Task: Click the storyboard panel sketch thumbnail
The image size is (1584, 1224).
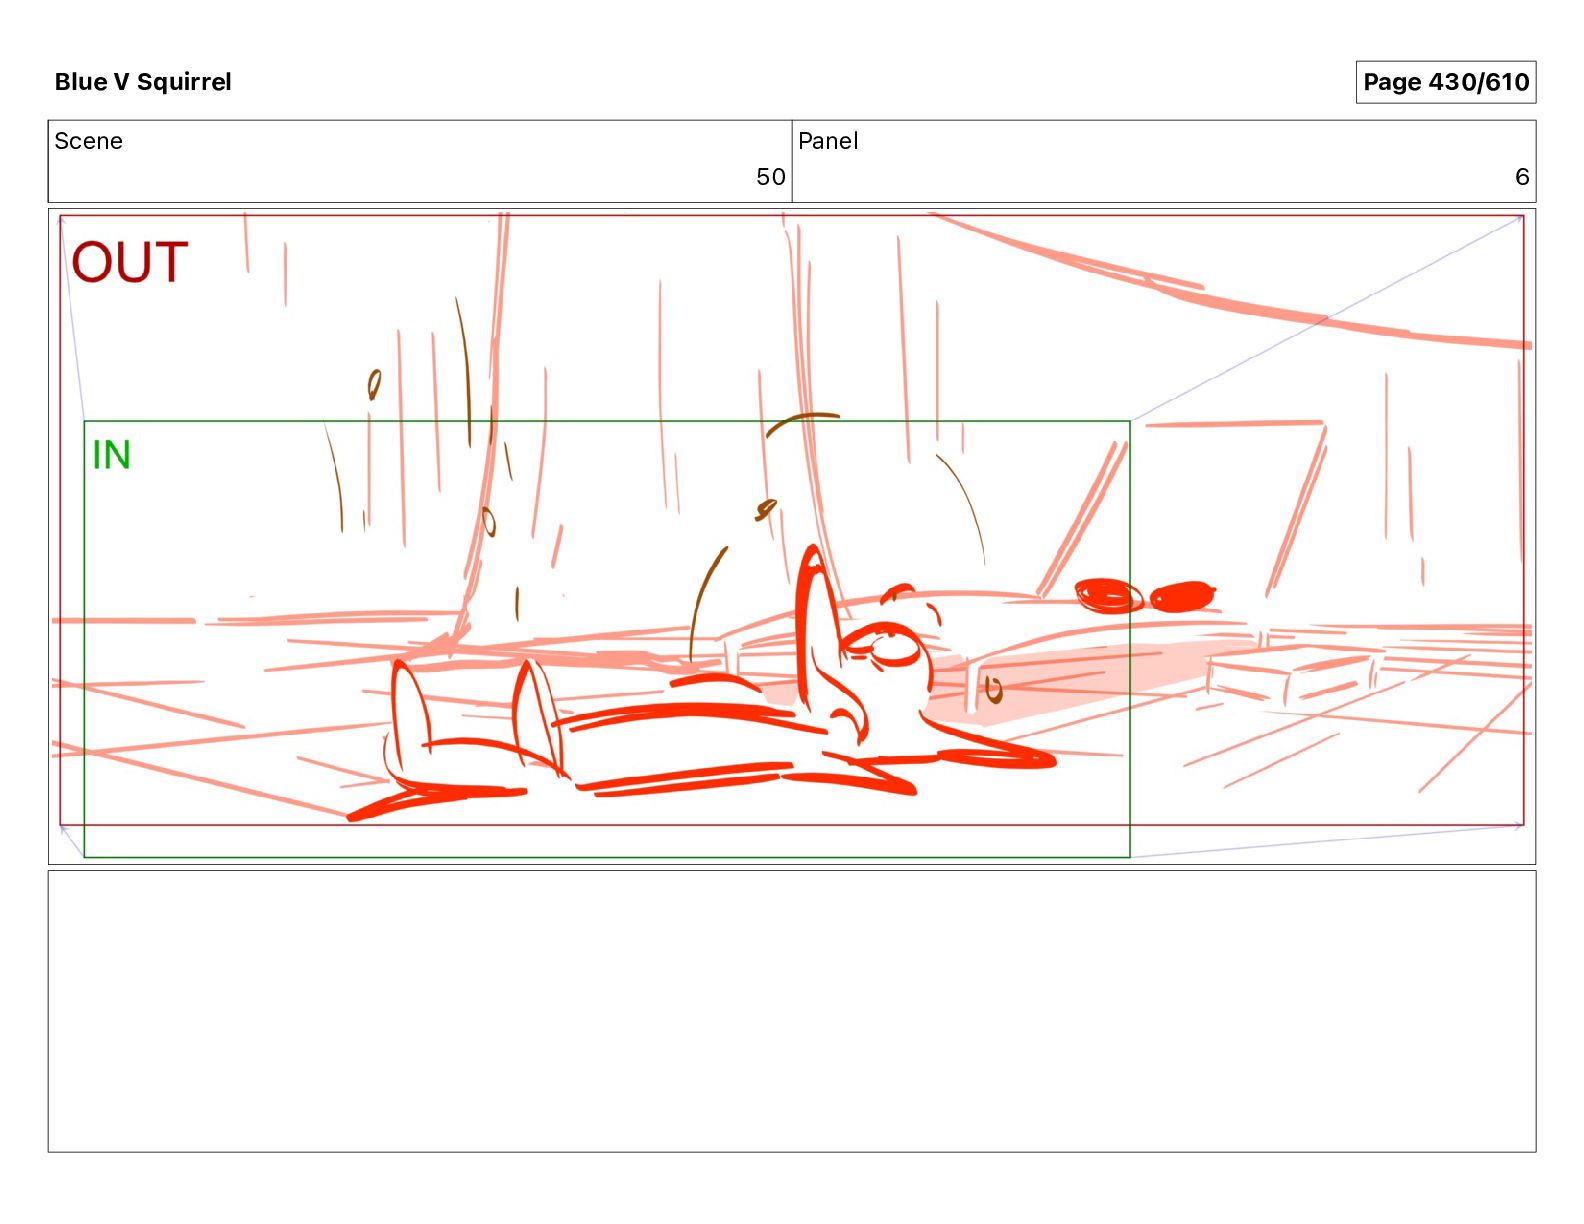Action: 792,536
